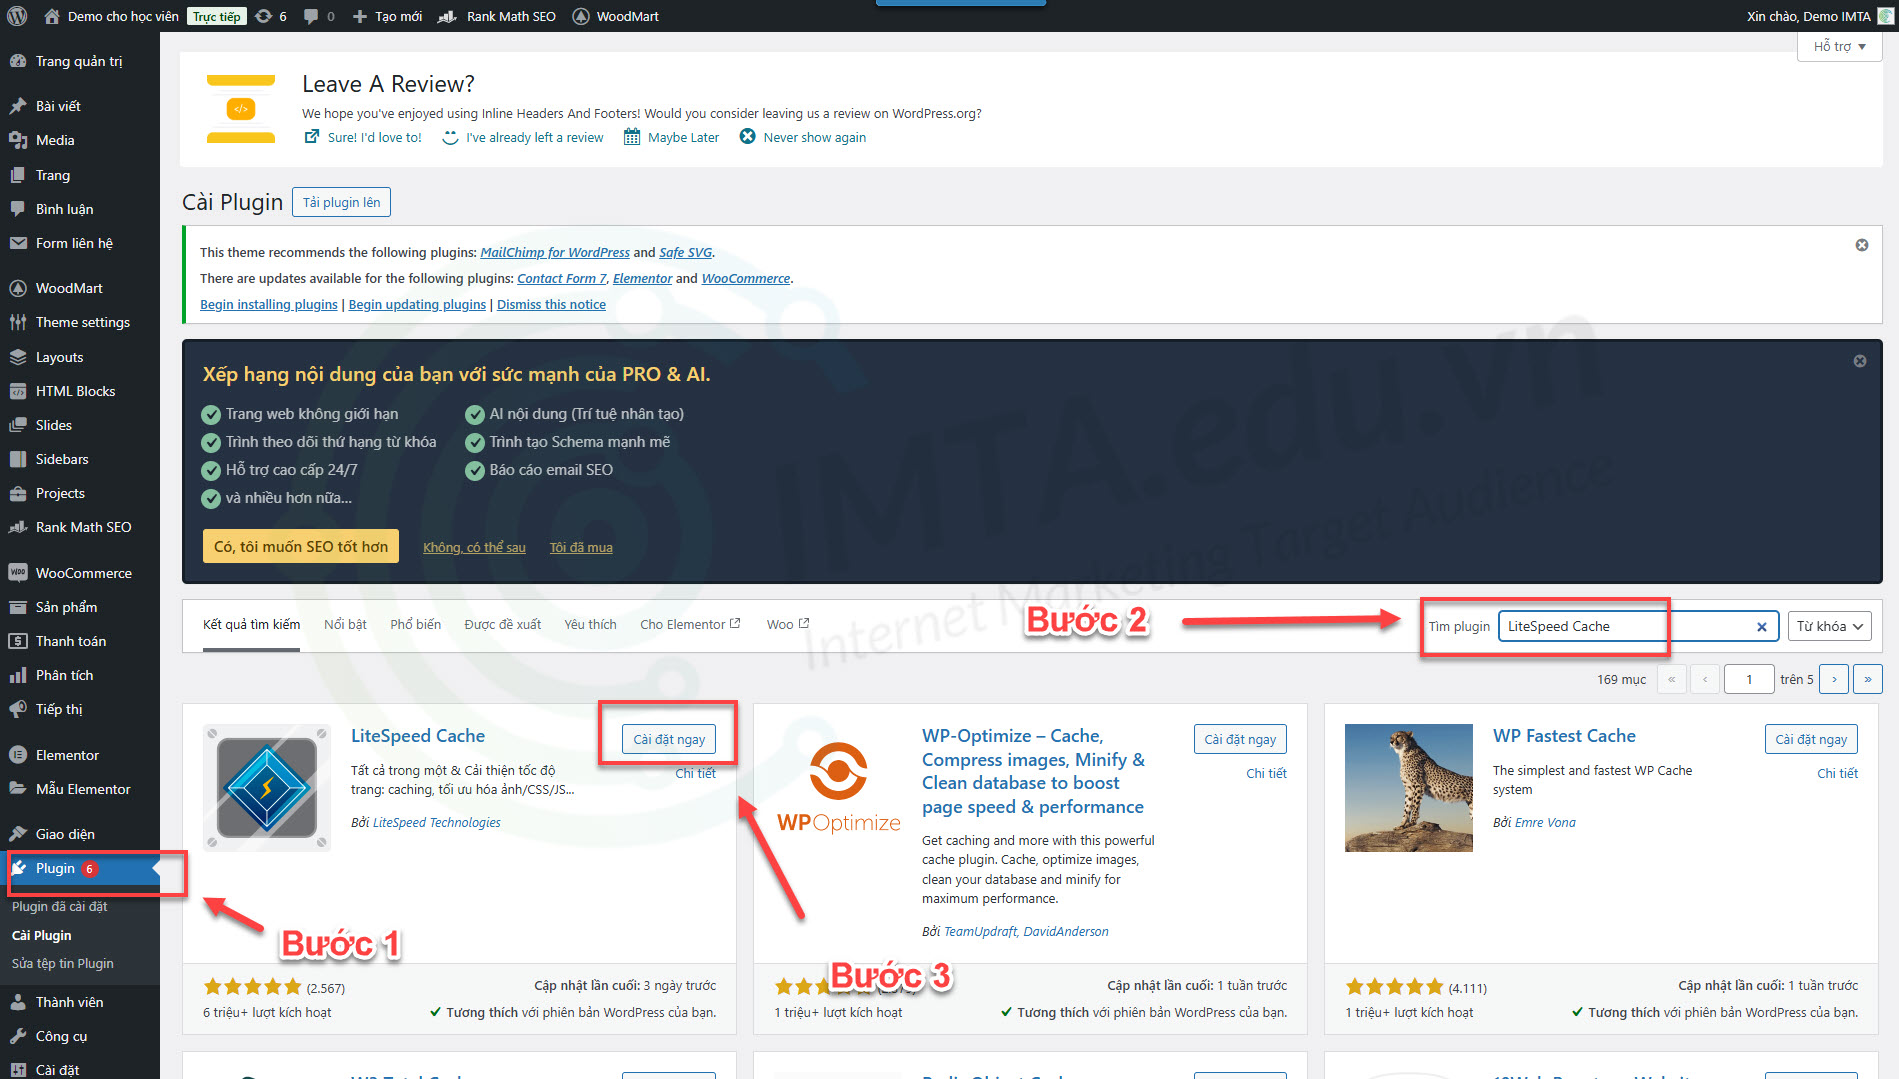The height and width of the screenshot is (1079, 1899).
Task: Click Không, có thể sau link
Action: tap(474, 547)
